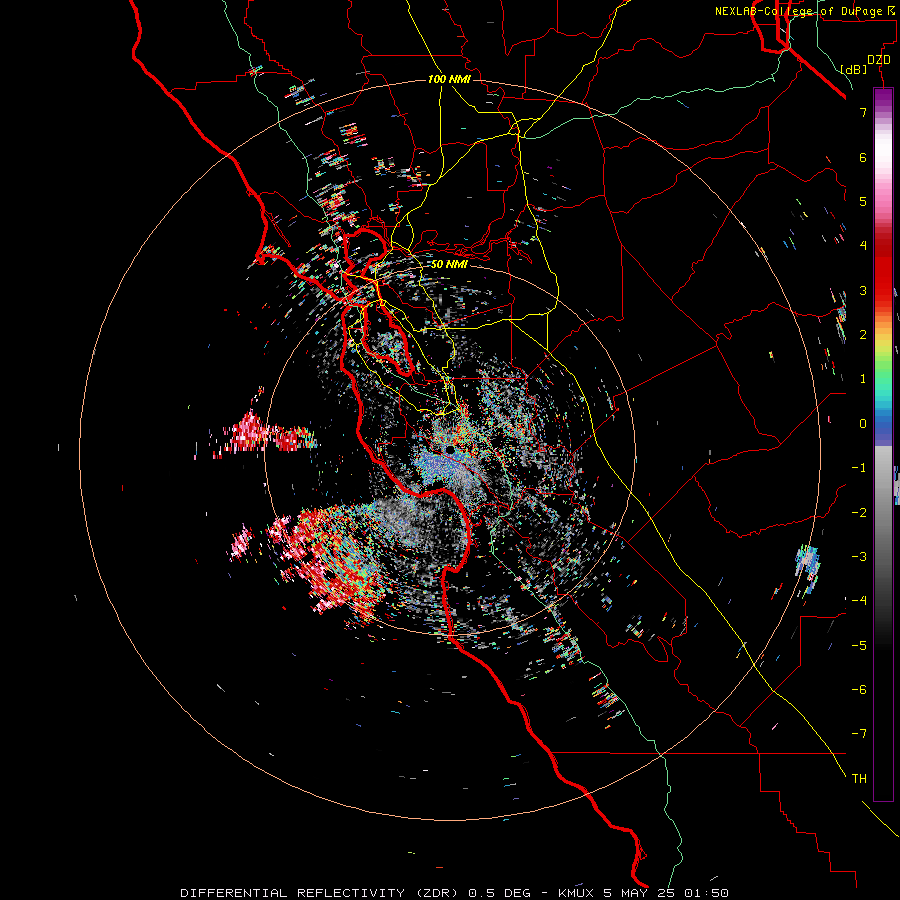Image resolution: width=900 pixels, height=900 pixels.
Task: Click the "[dB]" unit label
Action: coord(853,69)
